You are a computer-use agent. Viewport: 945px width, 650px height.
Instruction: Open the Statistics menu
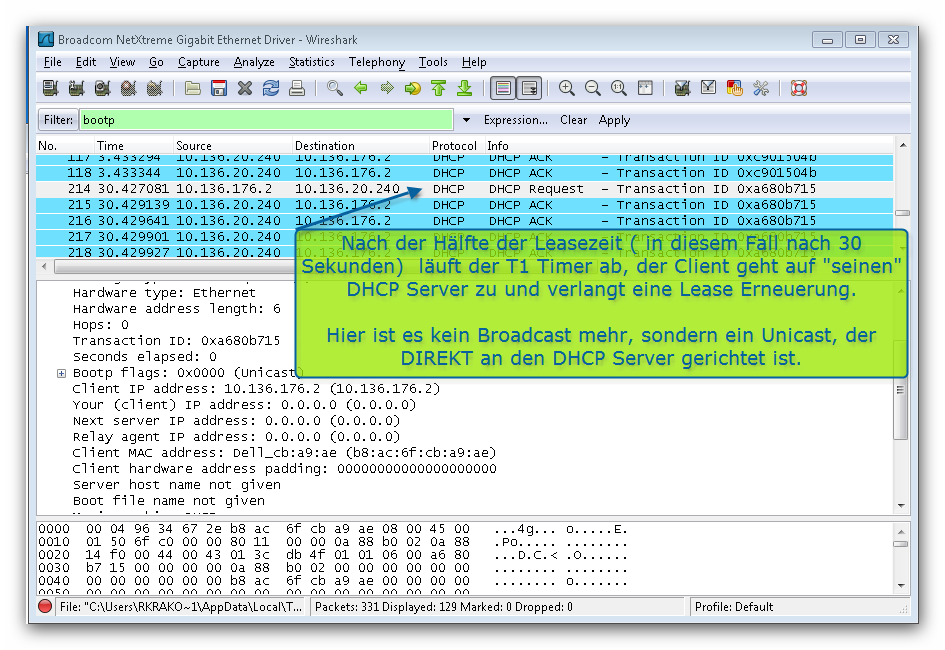[x=312, y=62]
